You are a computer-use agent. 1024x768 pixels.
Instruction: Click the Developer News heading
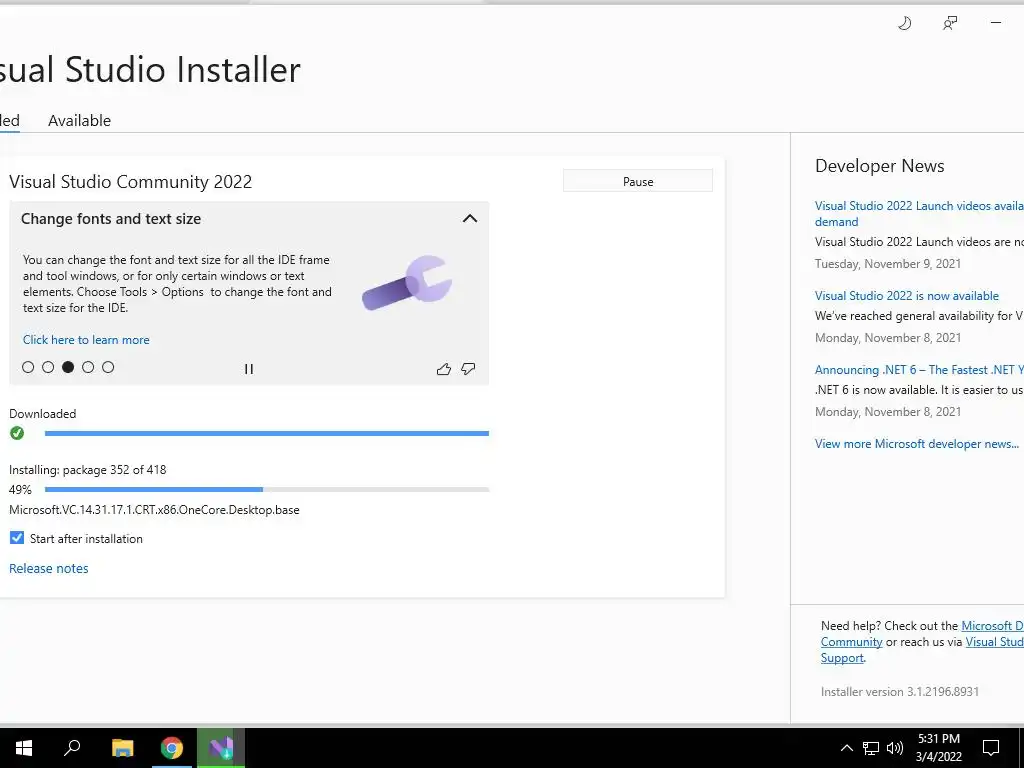coord(879,166)
